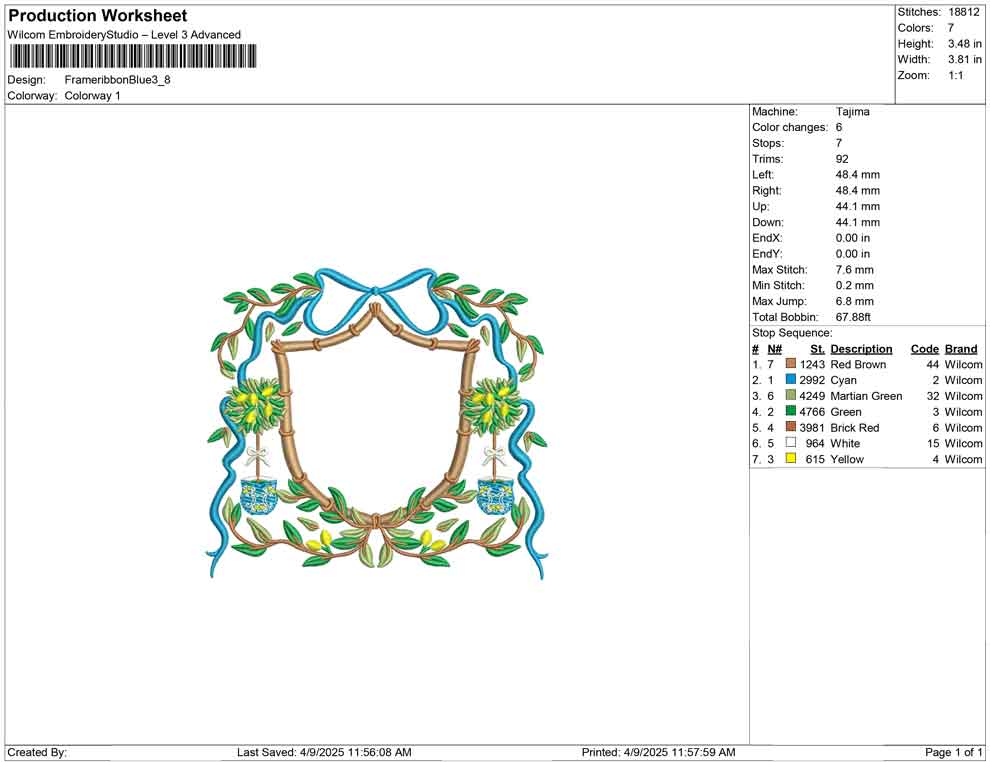This screenshot has height=762, width=990.
Task: Click the Wilcom brand in the Cyan row
Action: (x=963, y=380)
